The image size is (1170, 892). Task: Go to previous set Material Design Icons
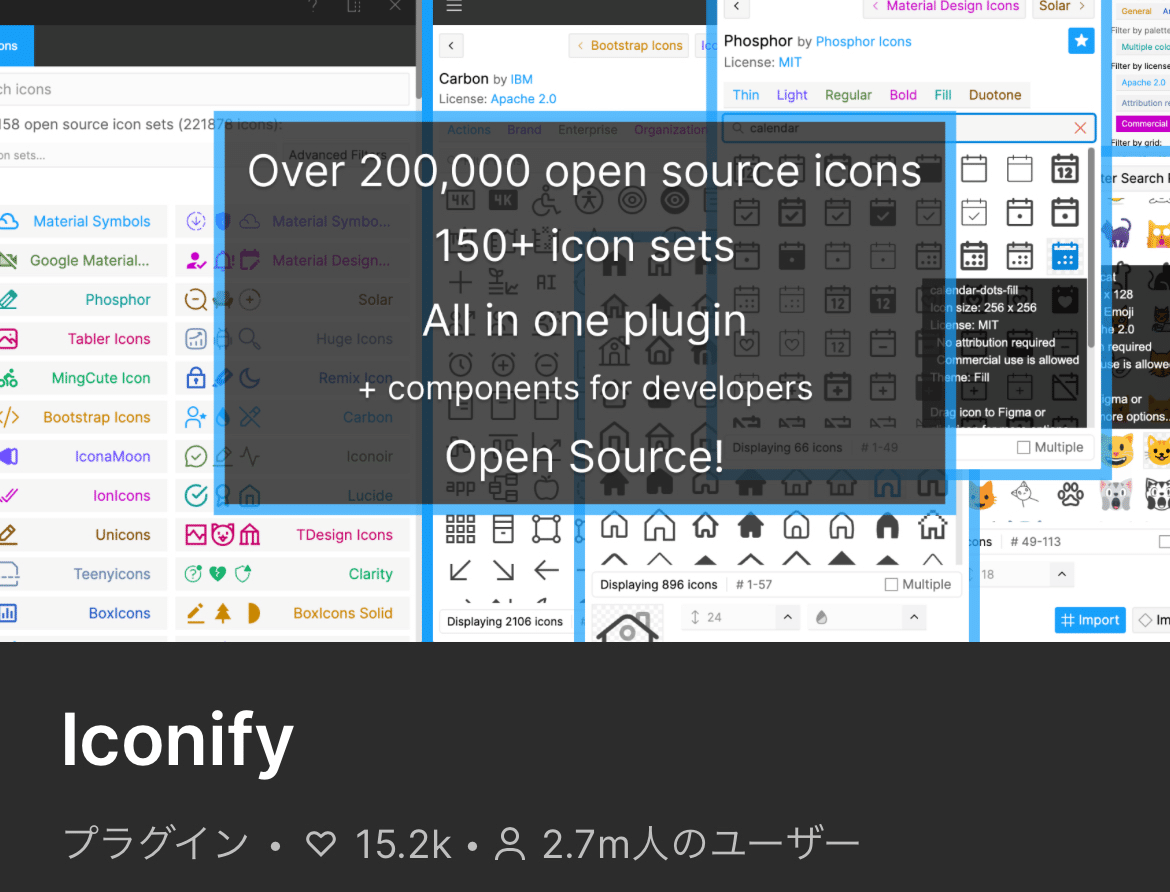946,7
